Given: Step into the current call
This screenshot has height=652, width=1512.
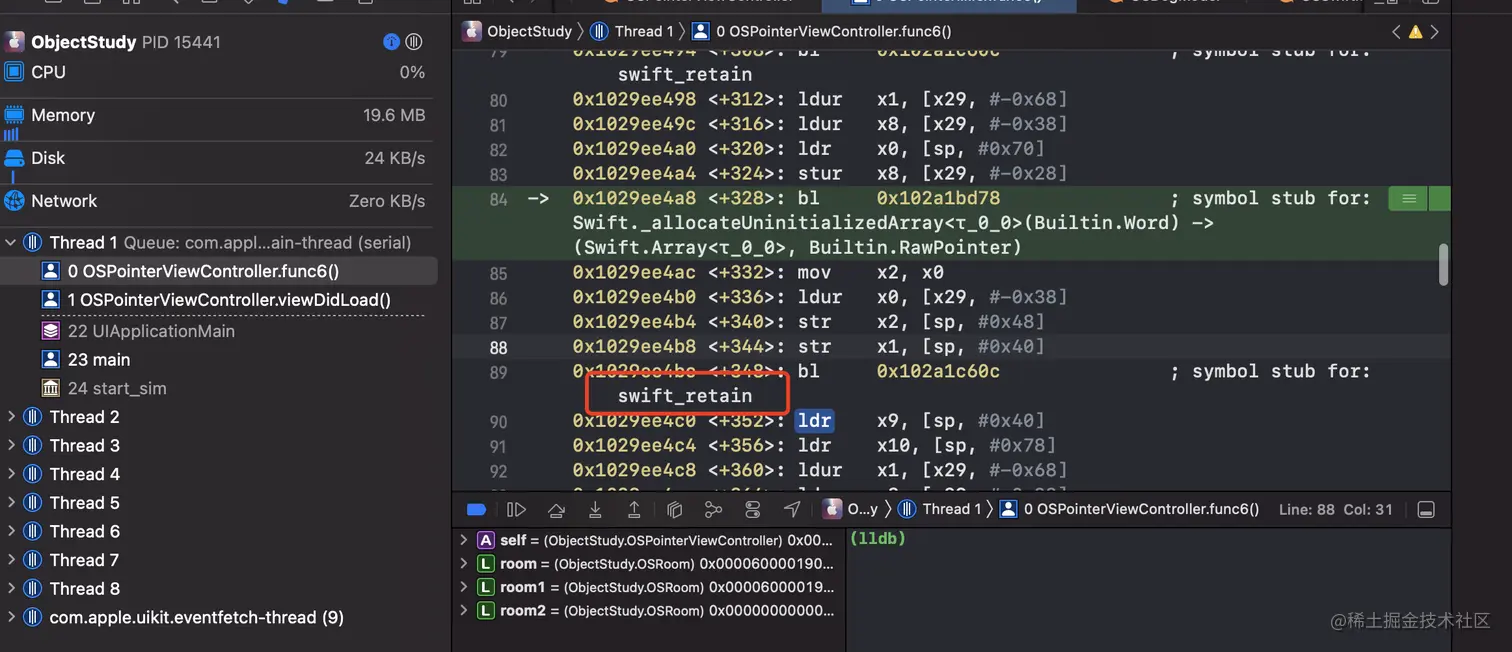Looking at the screenshot, I should pos(595,509).
